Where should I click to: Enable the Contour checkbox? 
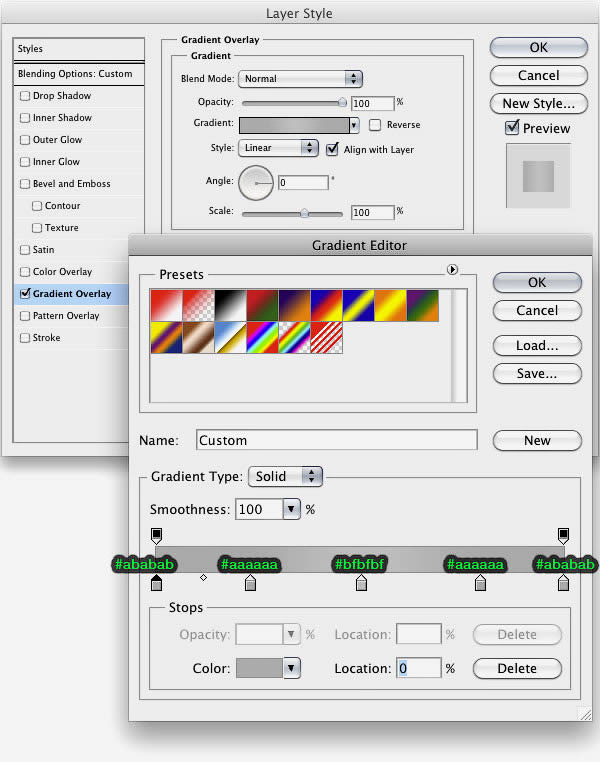pos(37,206)
